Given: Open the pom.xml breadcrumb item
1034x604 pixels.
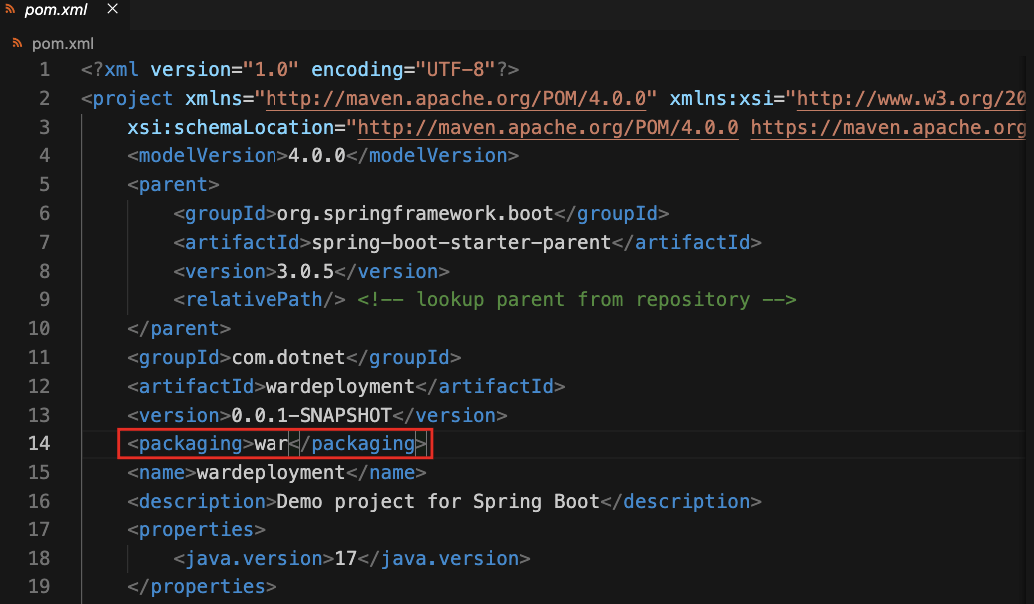Looking at the screenshot, I should pos(63,44).
